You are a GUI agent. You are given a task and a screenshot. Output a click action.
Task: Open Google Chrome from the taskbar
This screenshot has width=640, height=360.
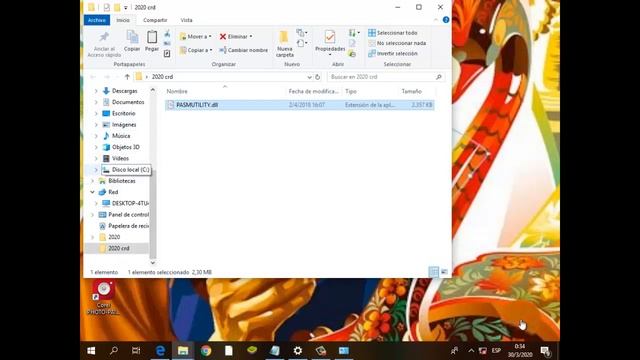(206, 351)
